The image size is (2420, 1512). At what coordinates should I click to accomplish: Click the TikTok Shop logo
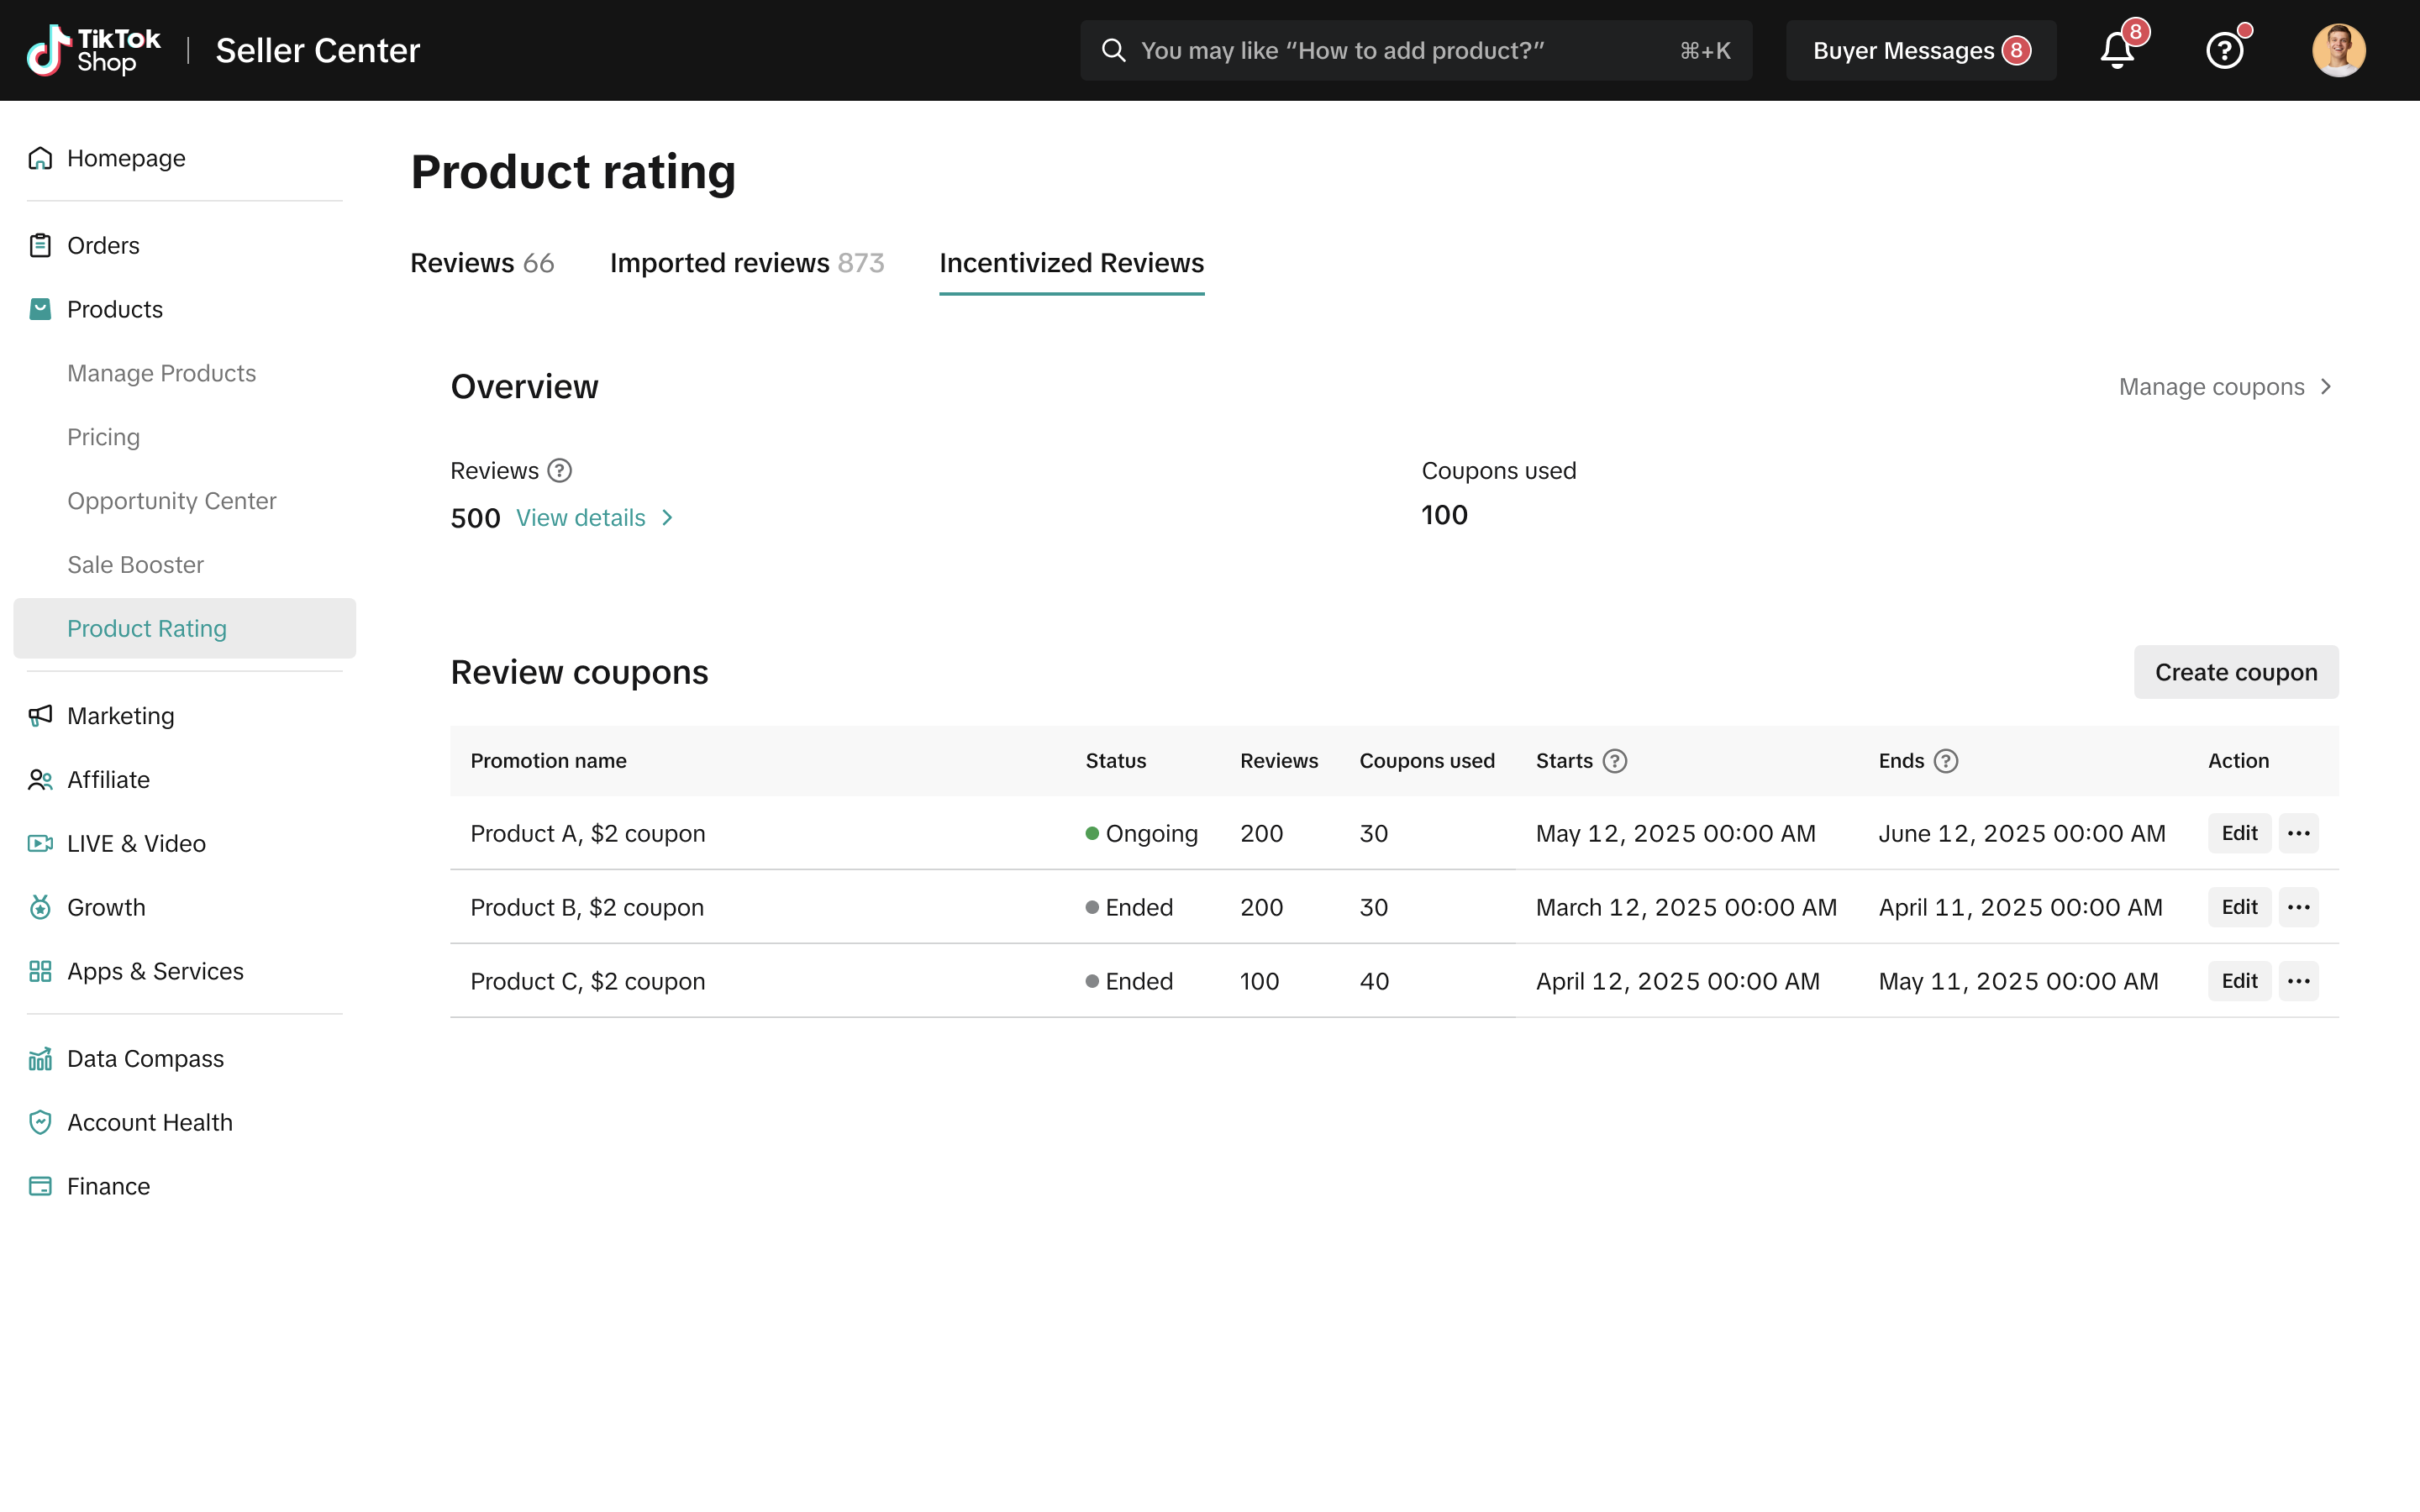point(93,50)
